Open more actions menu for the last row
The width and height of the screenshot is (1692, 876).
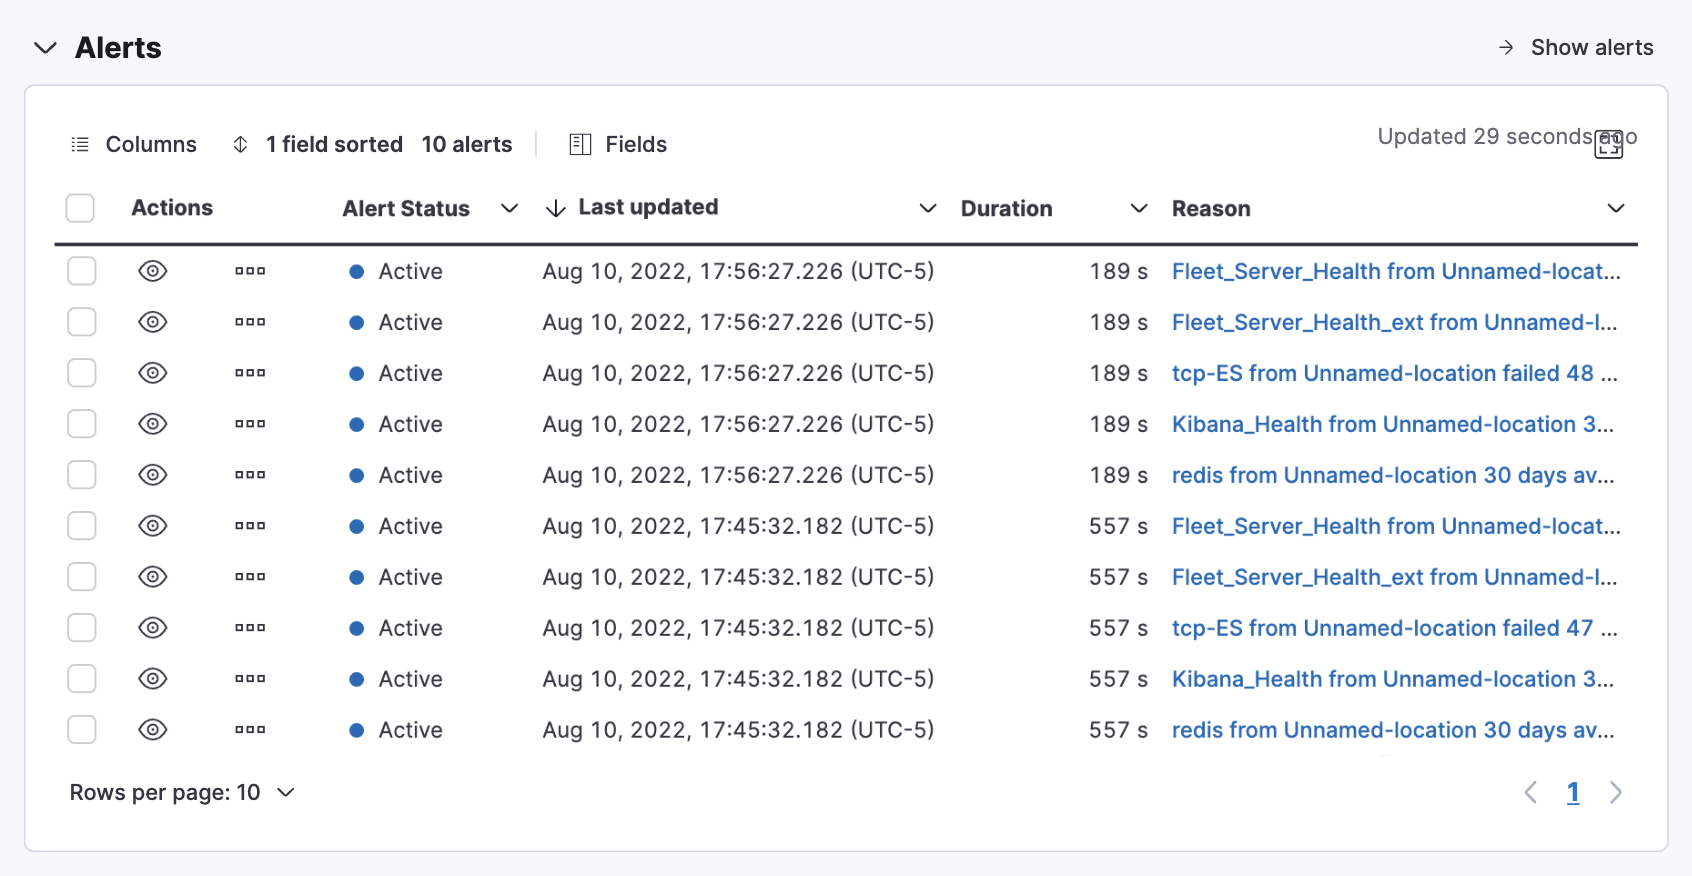(x=250, y=730)
